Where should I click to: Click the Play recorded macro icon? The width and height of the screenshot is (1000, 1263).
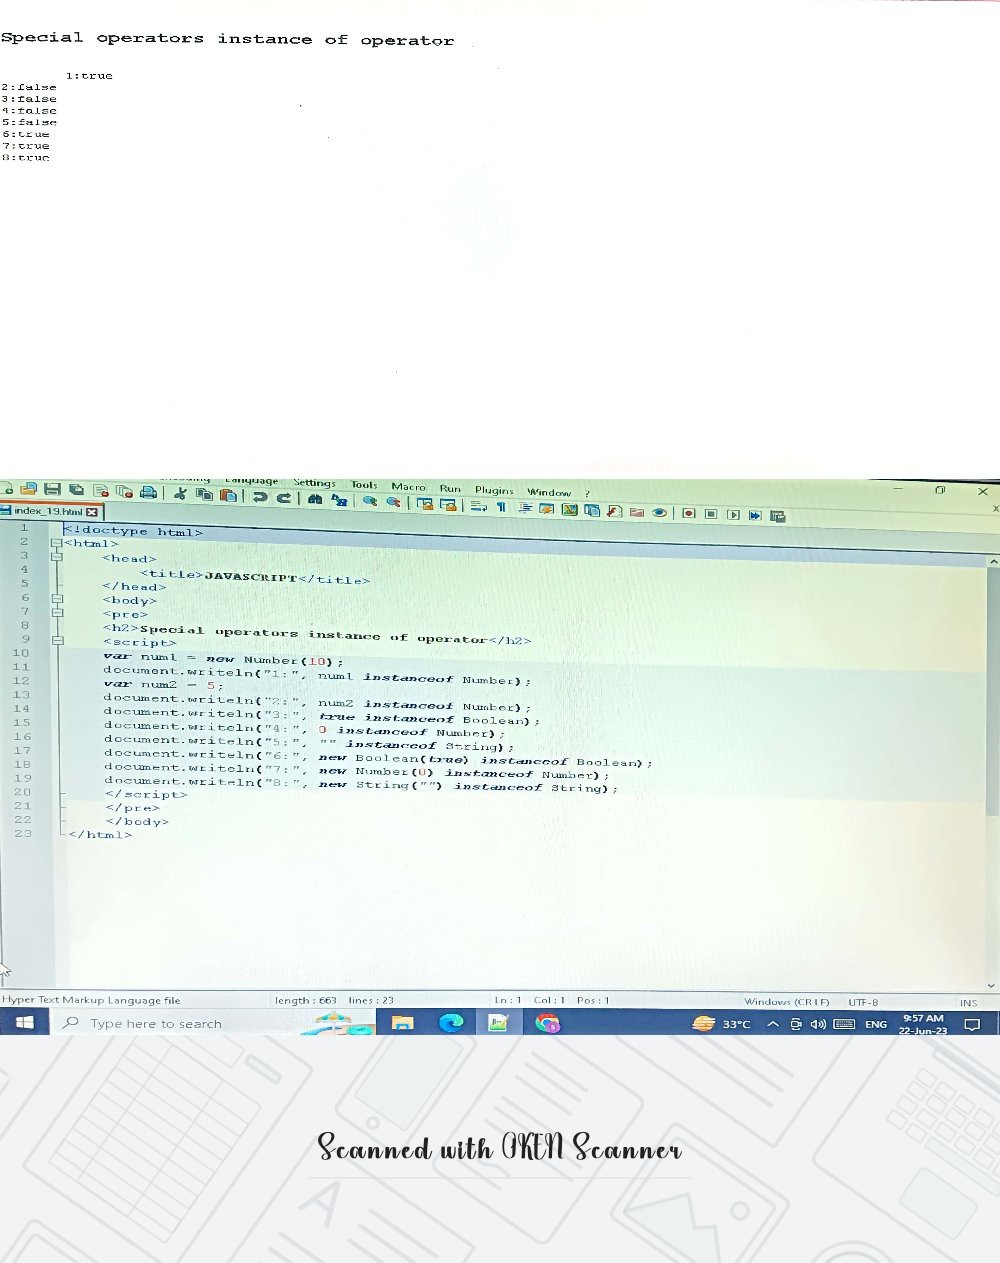click(733, 514)
